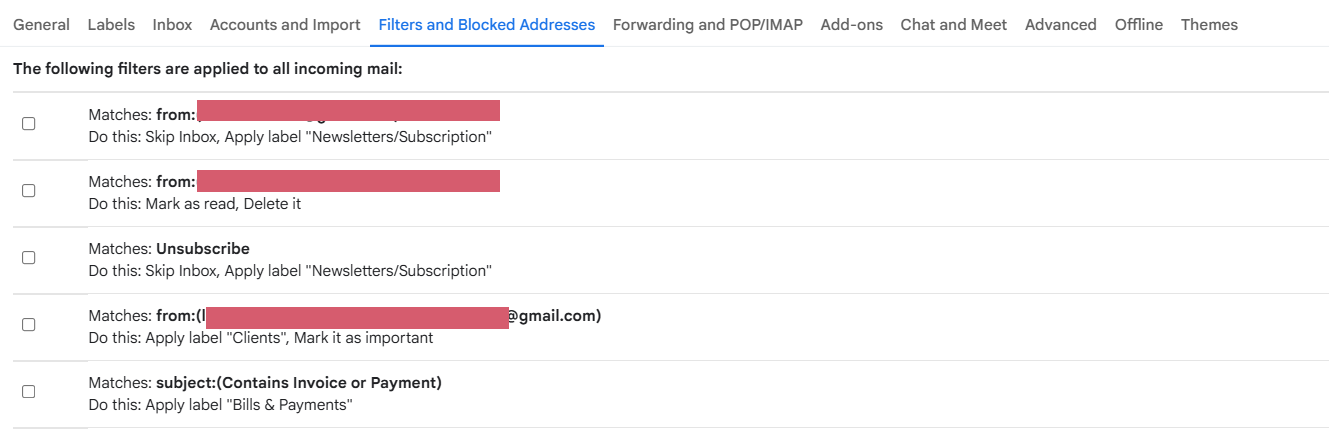Click the 'Matches: Unsubscribe' filter text
Screen dimensions: 1329x430
pos(169,249)
